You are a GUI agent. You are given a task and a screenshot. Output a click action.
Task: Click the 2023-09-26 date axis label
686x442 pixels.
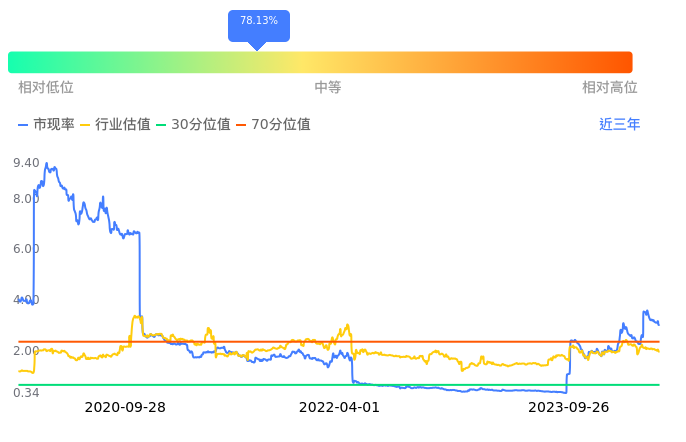(568, 407)
